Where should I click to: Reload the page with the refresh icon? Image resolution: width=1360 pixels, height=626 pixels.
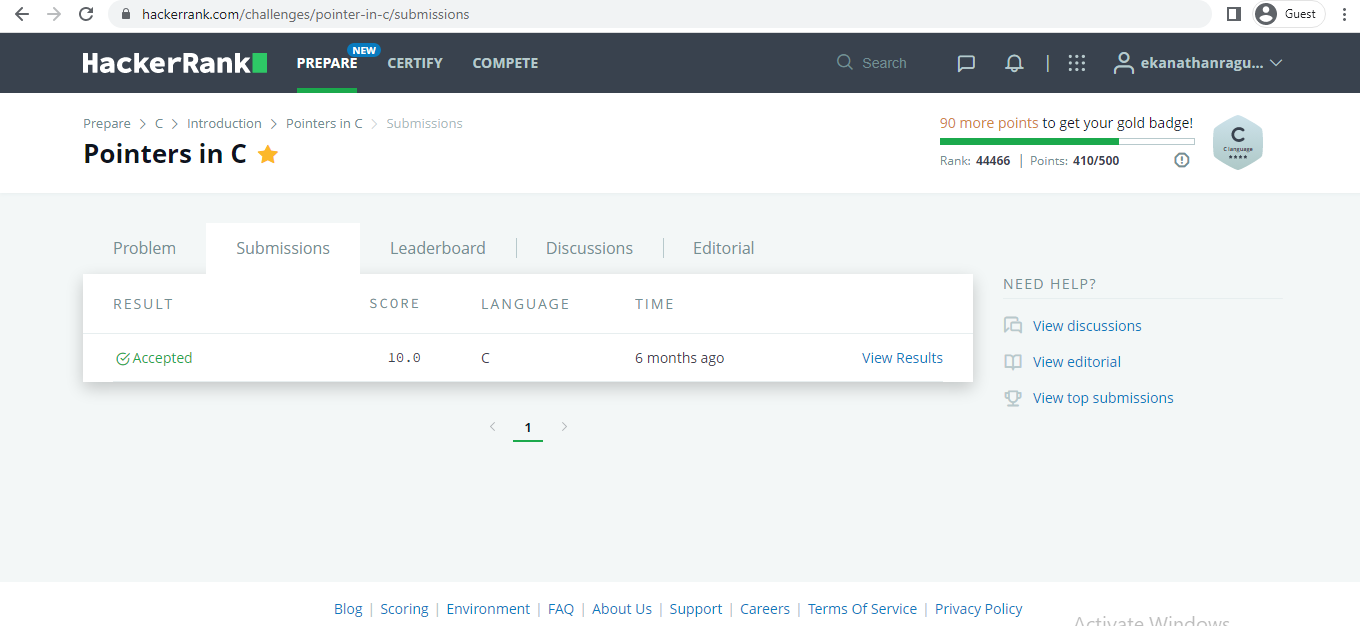(x=87, y=14)
